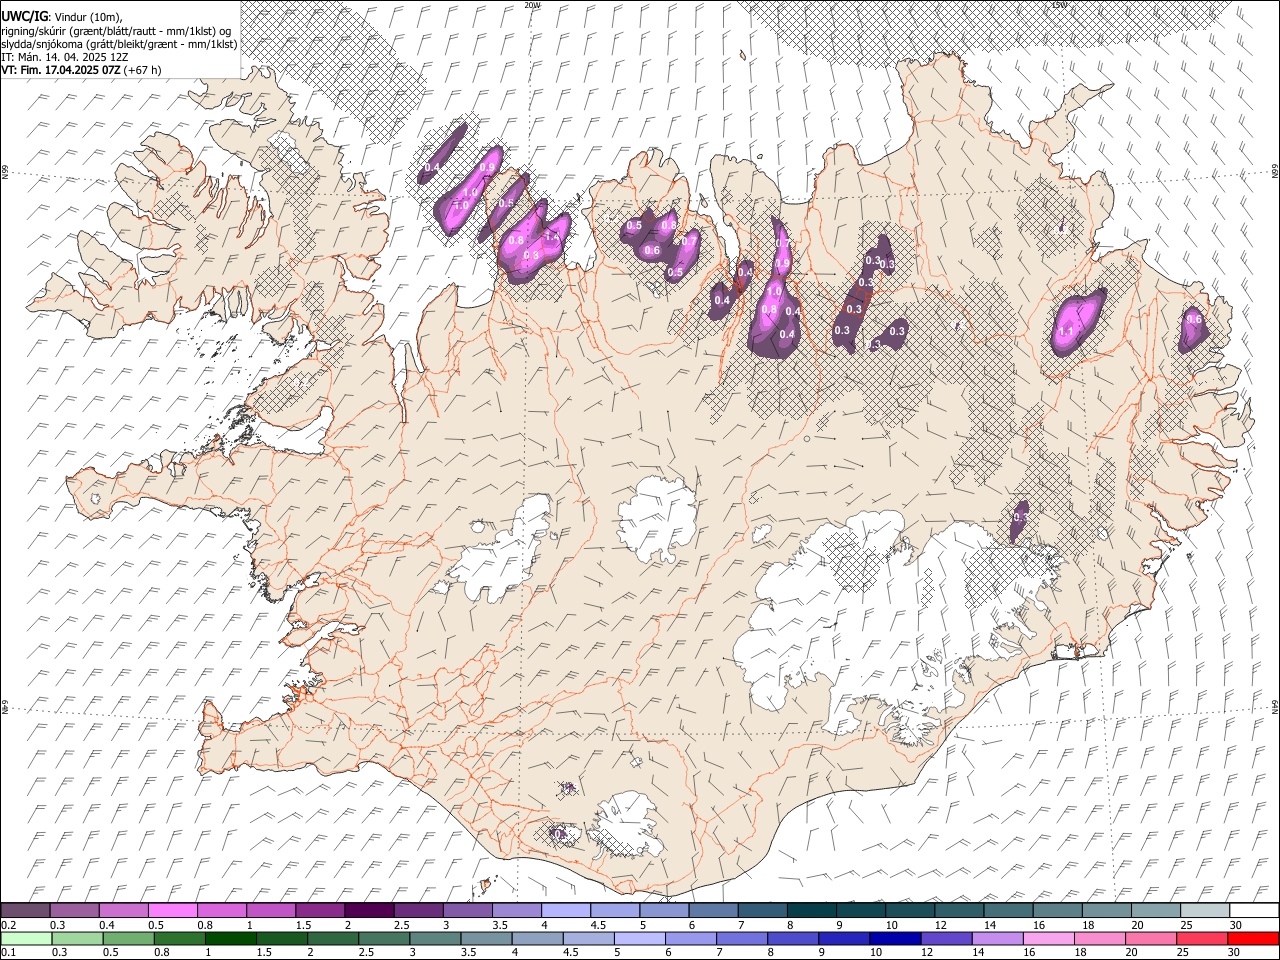
Task: Click the '0.9' value in the offshore northwest blob
Action: (x=488, y=167)
